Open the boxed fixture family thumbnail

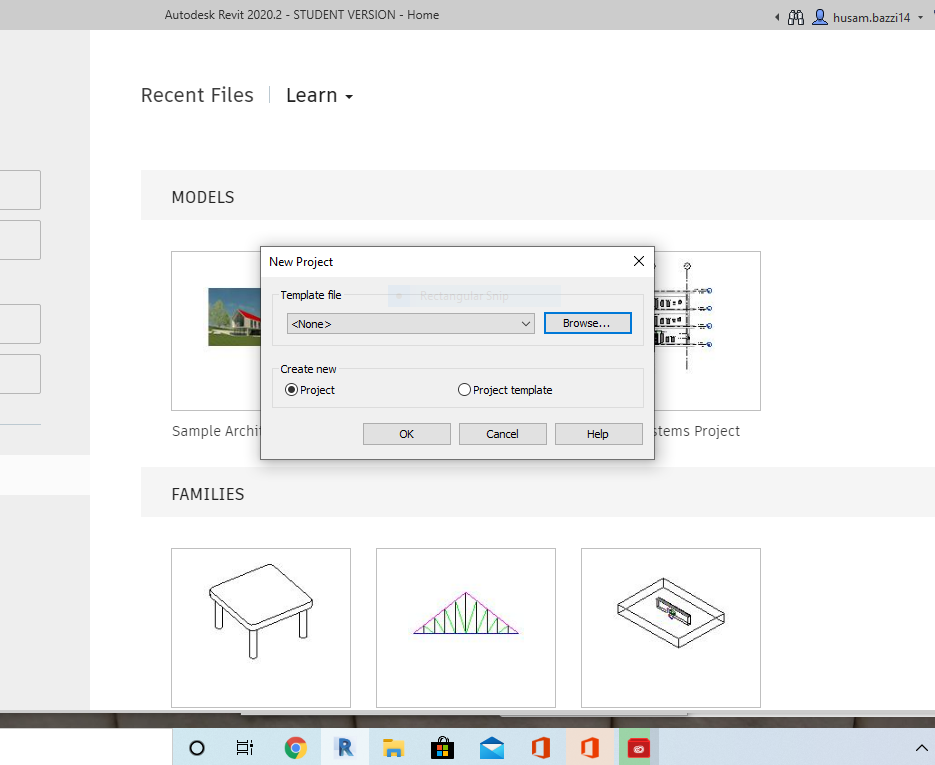coord(671,628)
